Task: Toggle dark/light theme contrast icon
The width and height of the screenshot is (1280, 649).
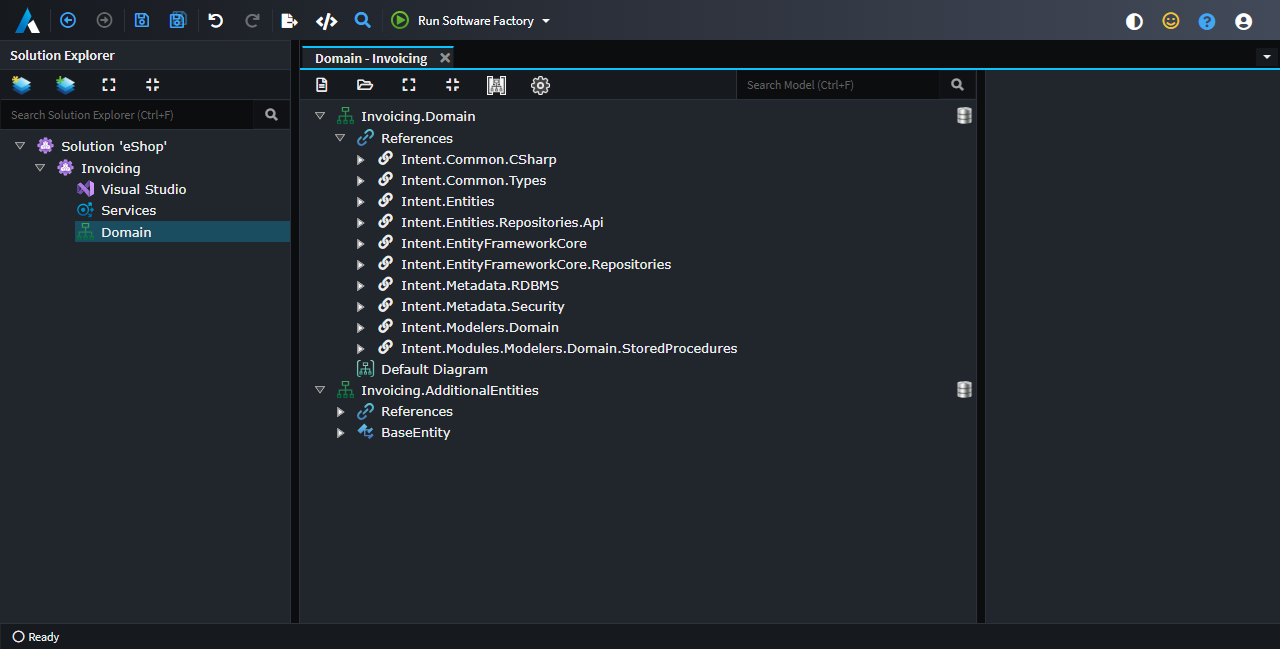Action: pos(1134,21)
